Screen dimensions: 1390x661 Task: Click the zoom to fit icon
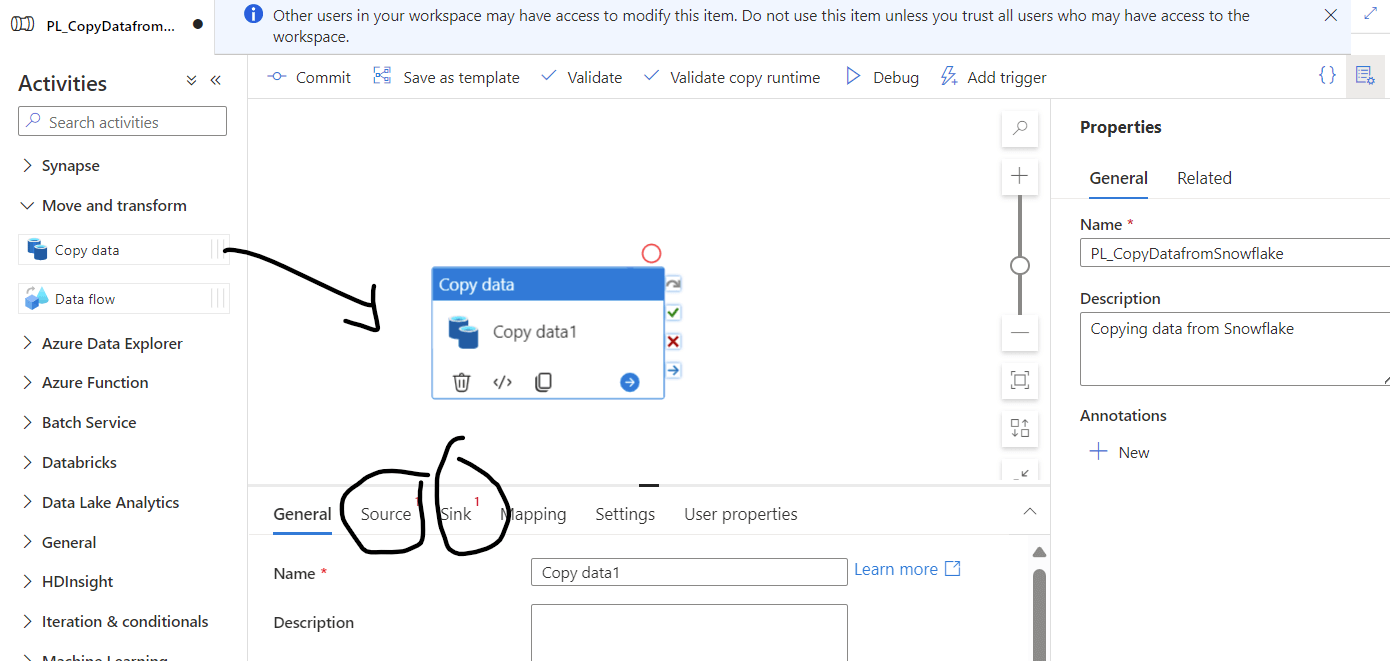pos(1020,380)
